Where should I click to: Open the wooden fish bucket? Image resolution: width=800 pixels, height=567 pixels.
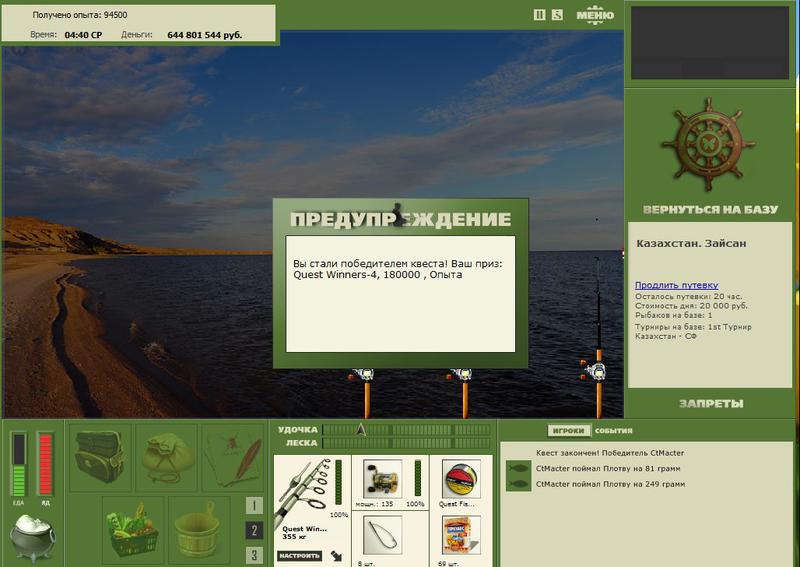tap(198, 529)
